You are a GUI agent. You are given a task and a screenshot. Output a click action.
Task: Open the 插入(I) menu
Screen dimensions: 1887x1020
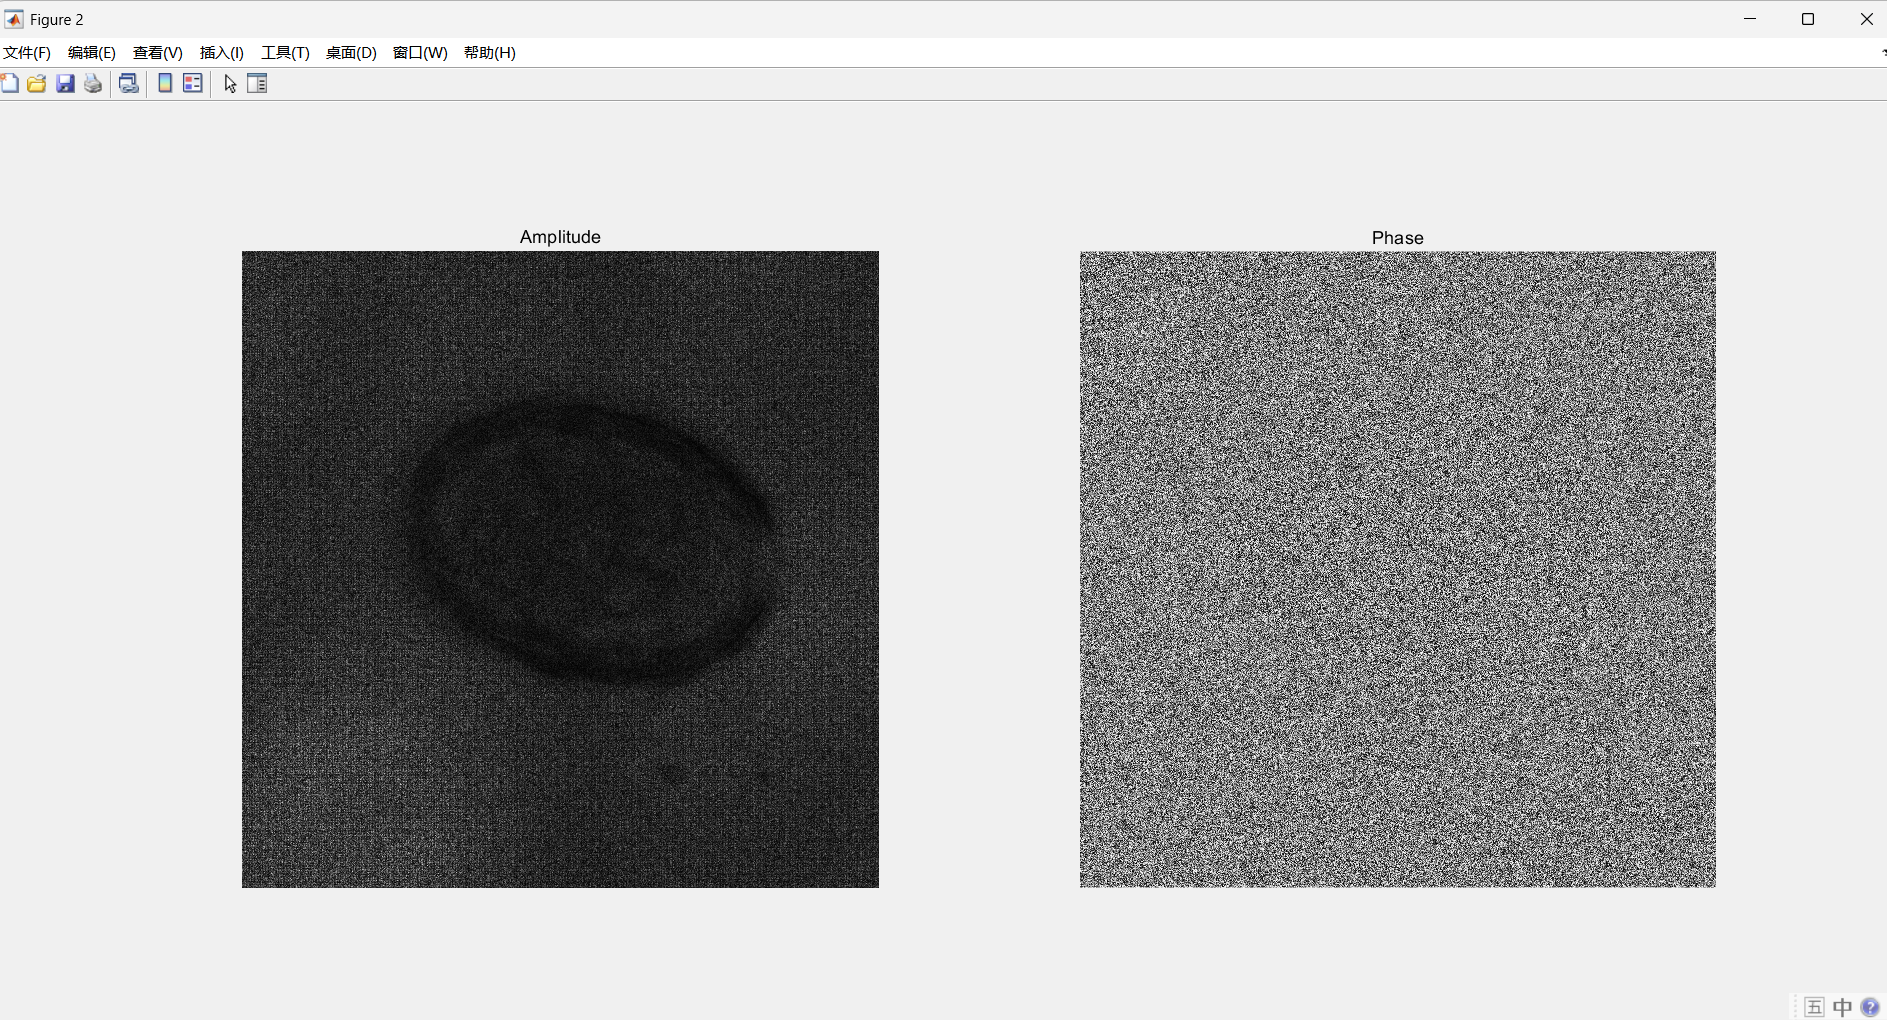[222, 53]
